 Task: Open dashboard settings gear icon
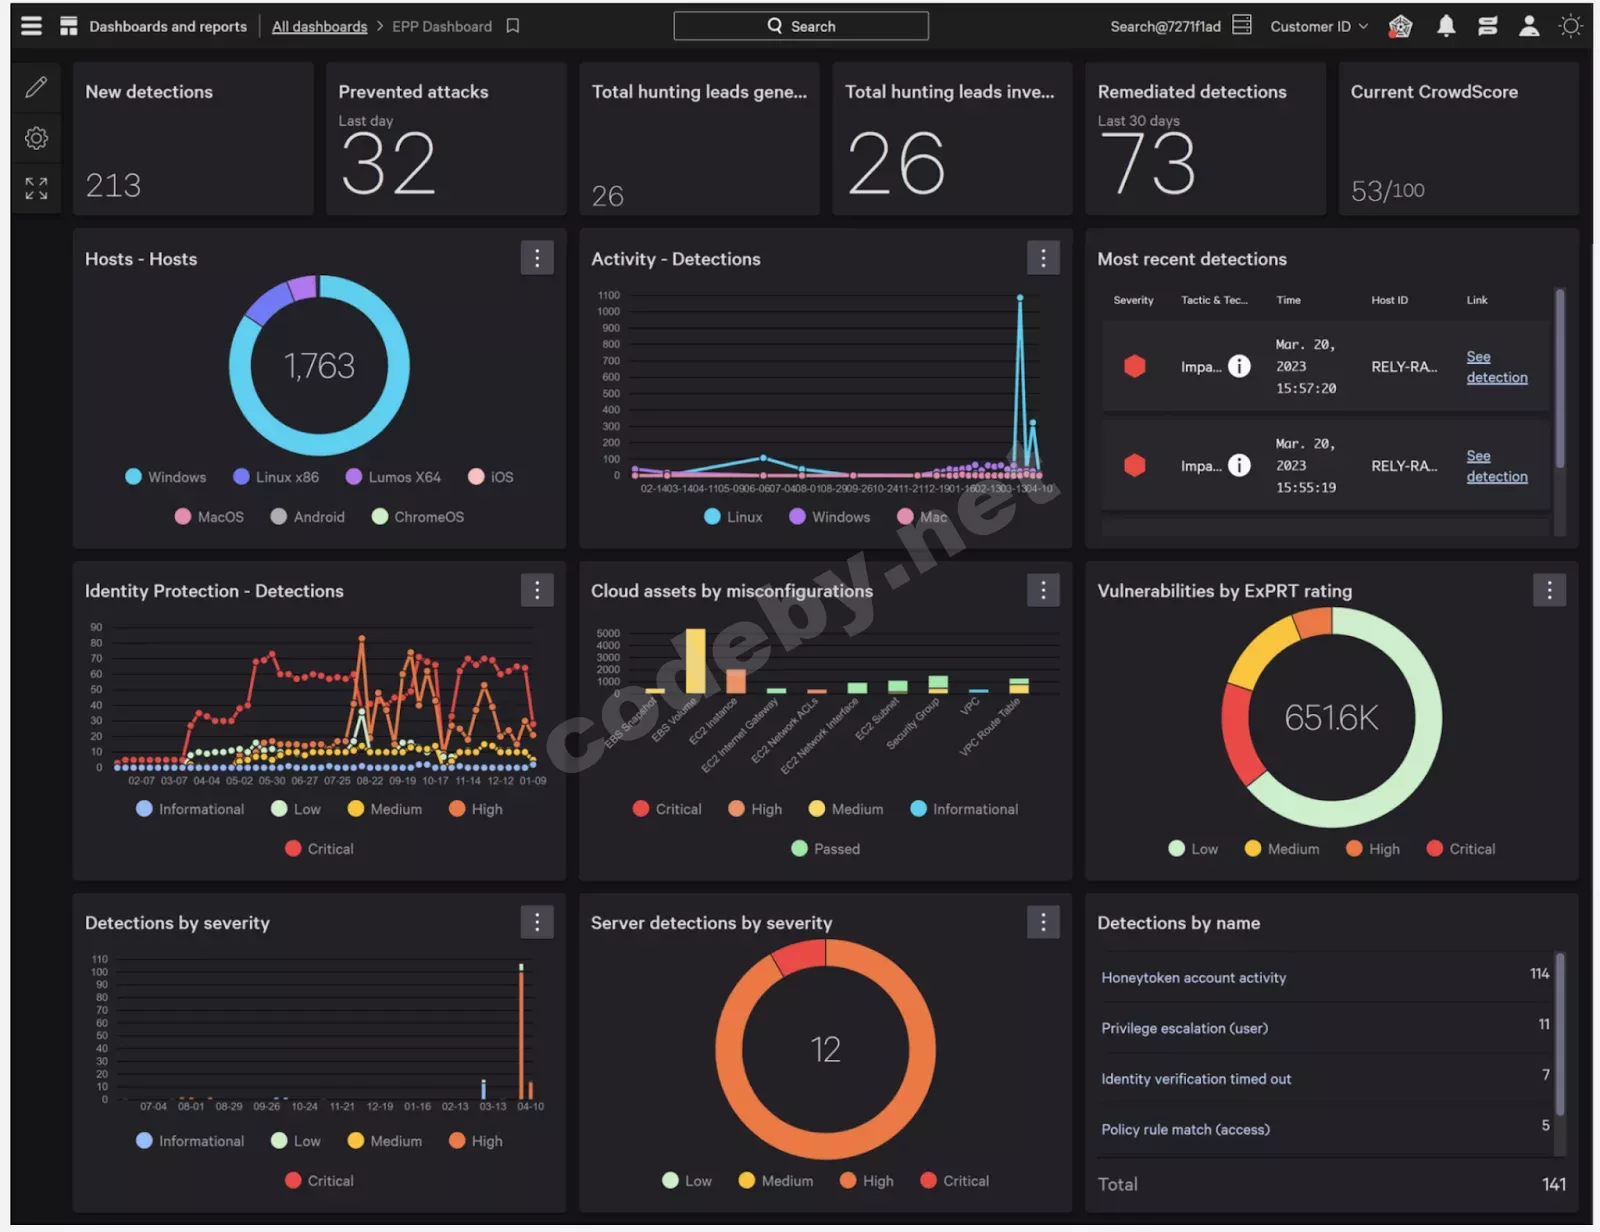coord(36,138)
